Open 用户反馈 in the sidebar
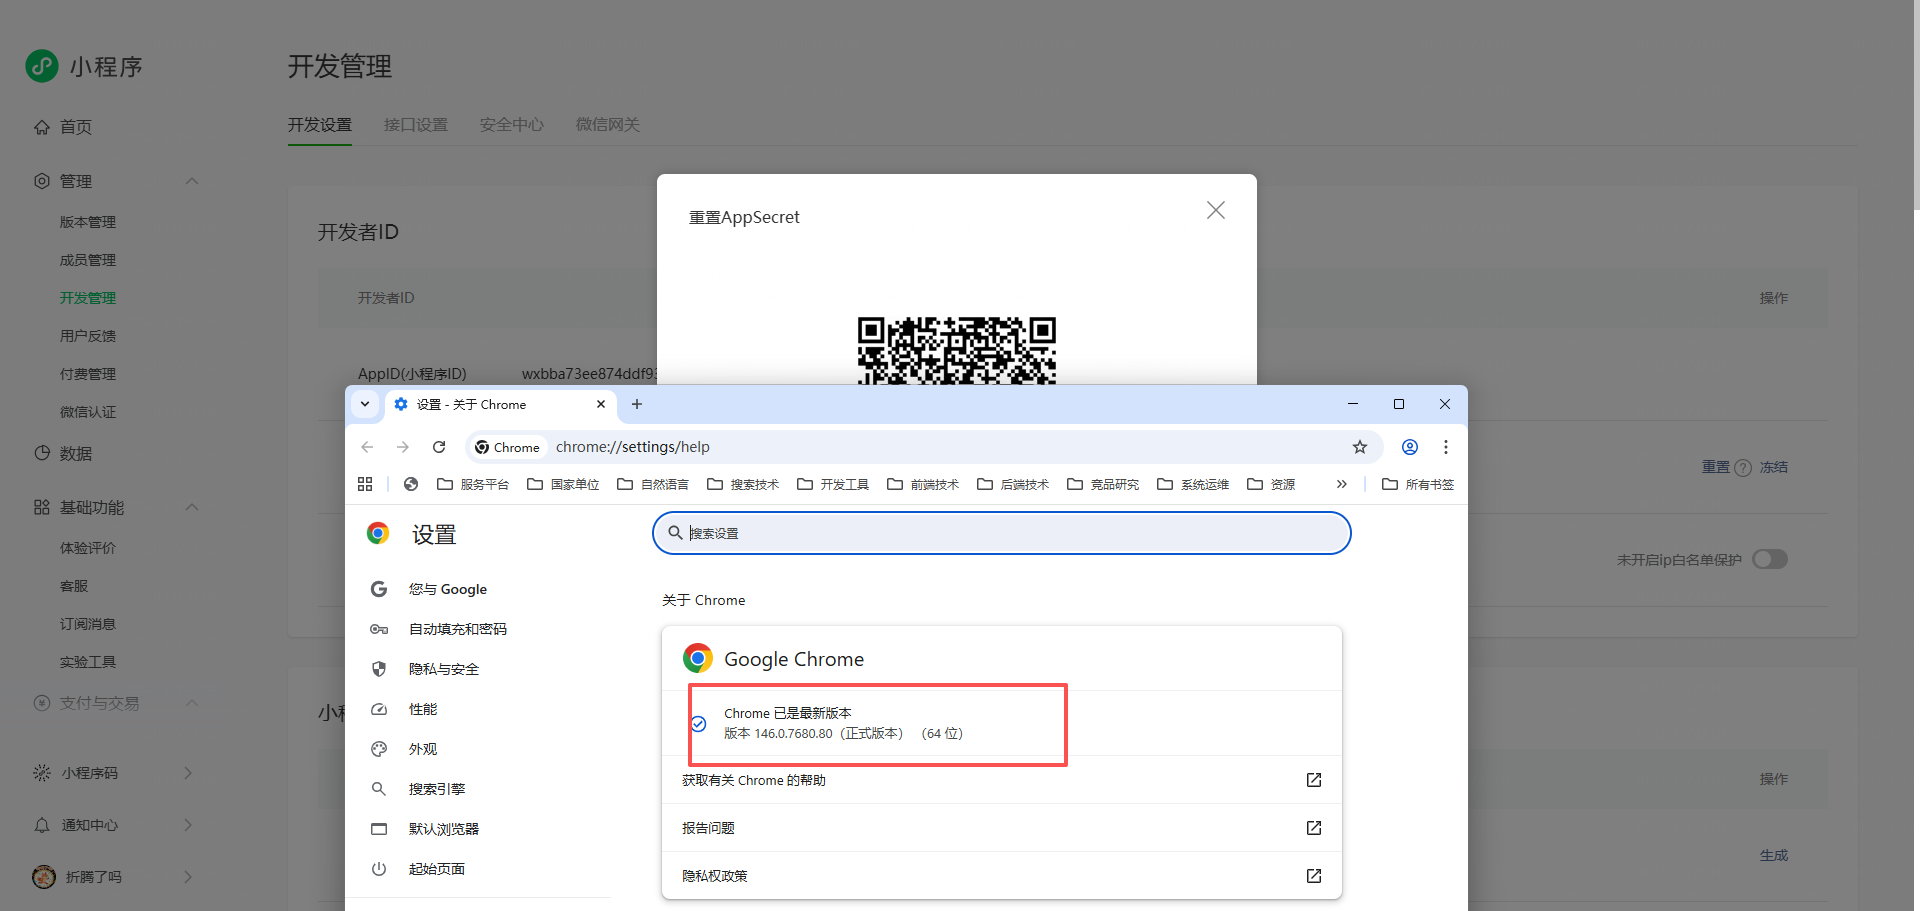Image resolution: width=1920 pixels, height=911 pixels. (88, 336)
